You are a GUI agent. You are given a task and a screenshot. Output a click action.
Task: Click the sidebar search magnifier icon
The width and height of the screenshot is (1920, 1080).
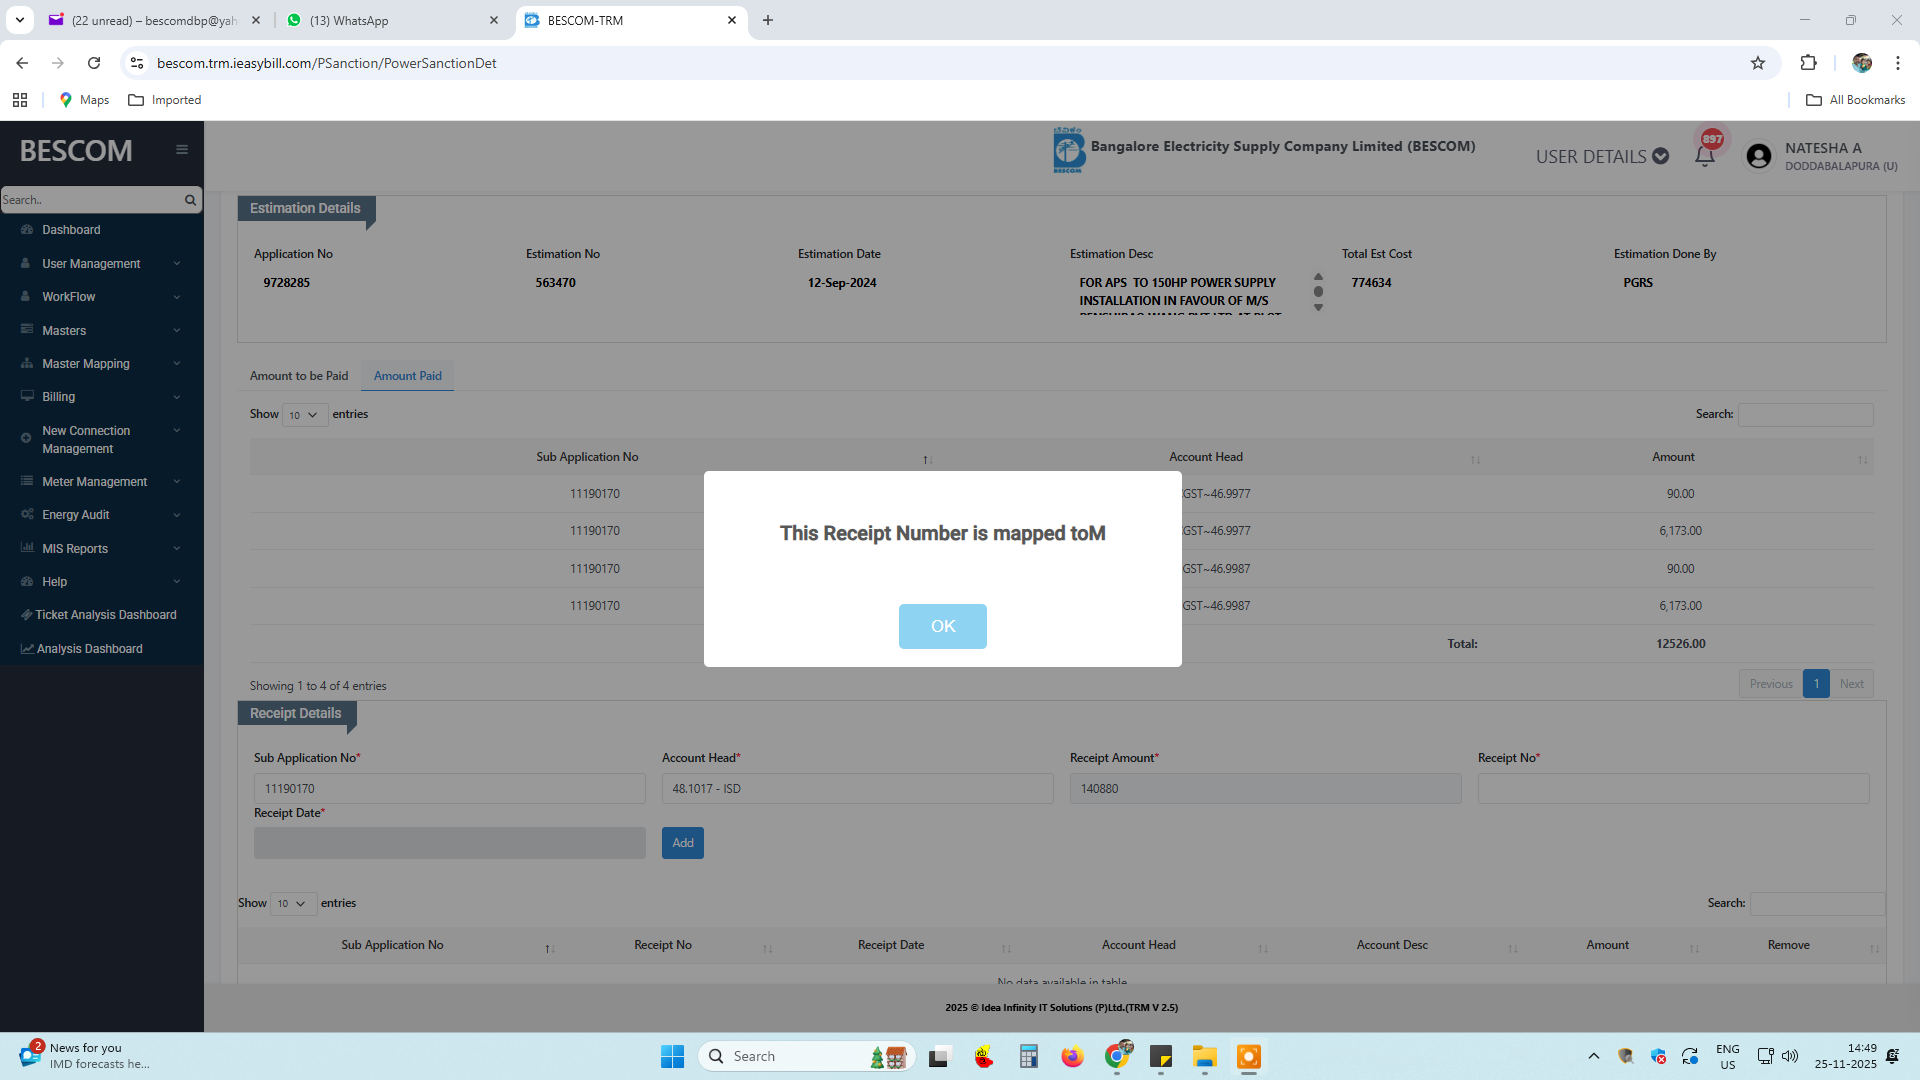pos(190,200)
